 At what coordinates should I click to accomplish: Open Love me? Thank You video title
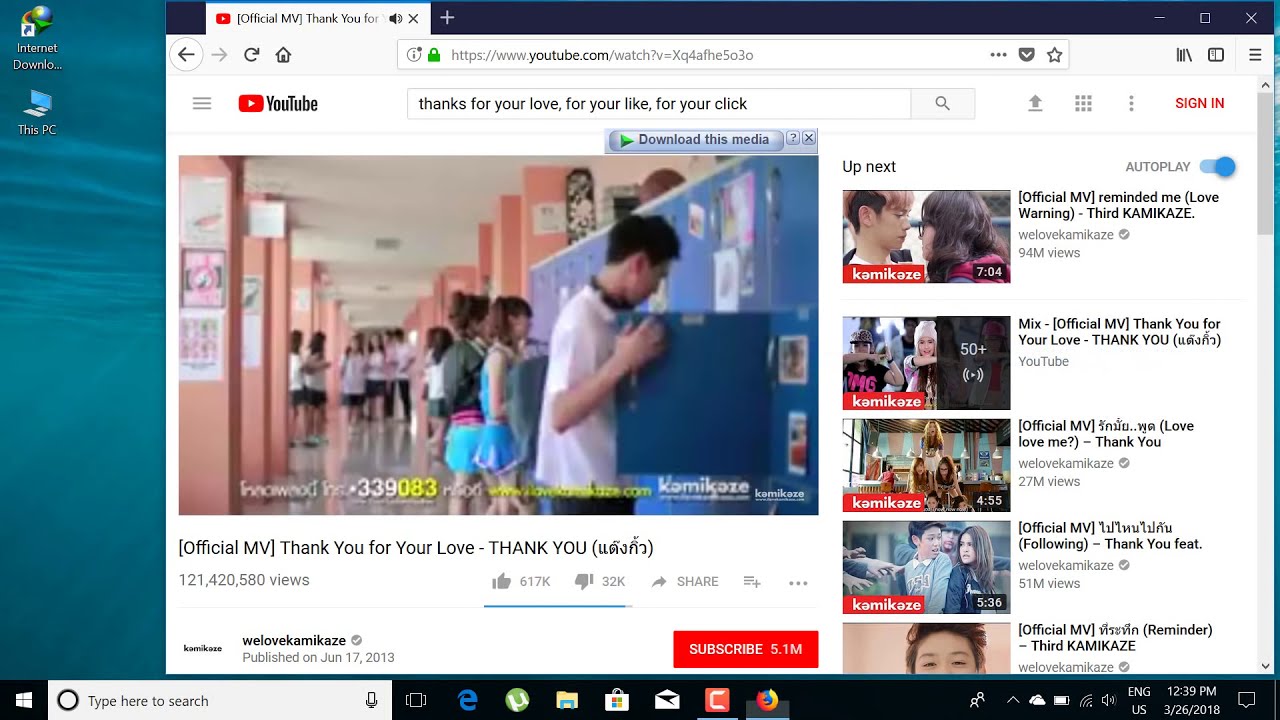1106,434
